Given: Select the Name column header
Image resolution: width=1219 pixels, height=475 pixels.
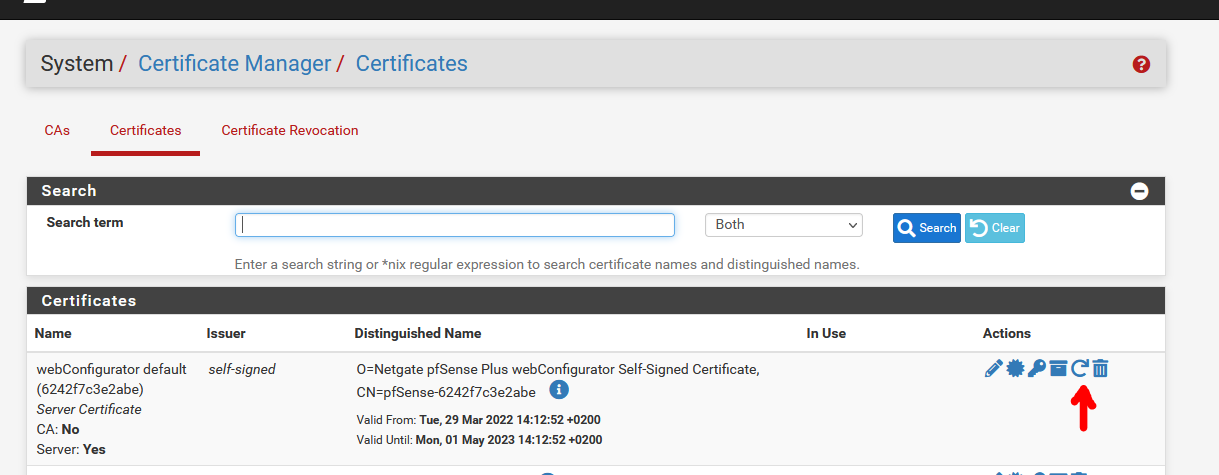Looking at the screenshot, I should coord(53,333).
